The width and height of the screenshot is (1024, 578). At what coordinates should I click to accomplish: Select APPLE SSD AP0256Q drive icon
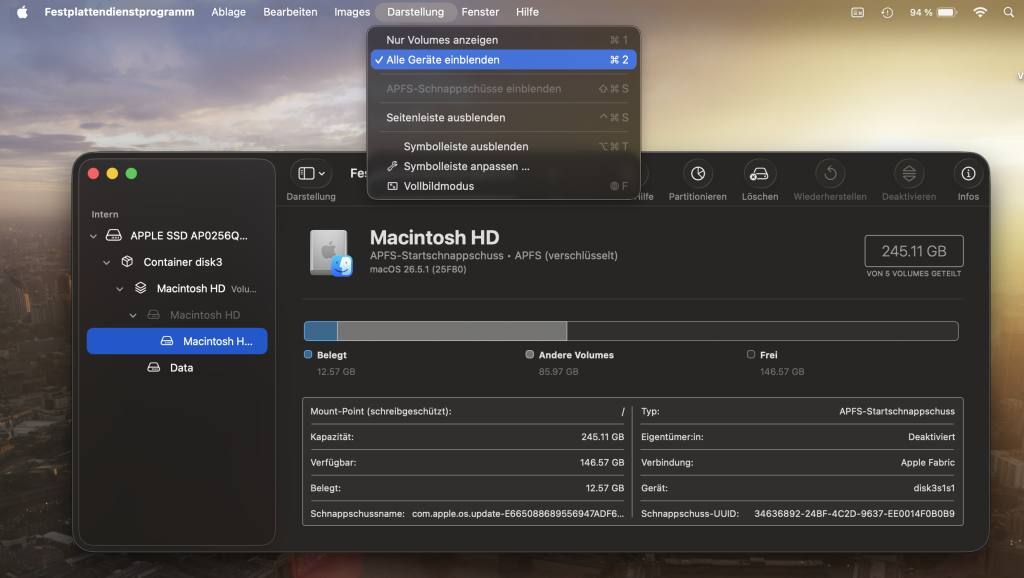(114, 235)
